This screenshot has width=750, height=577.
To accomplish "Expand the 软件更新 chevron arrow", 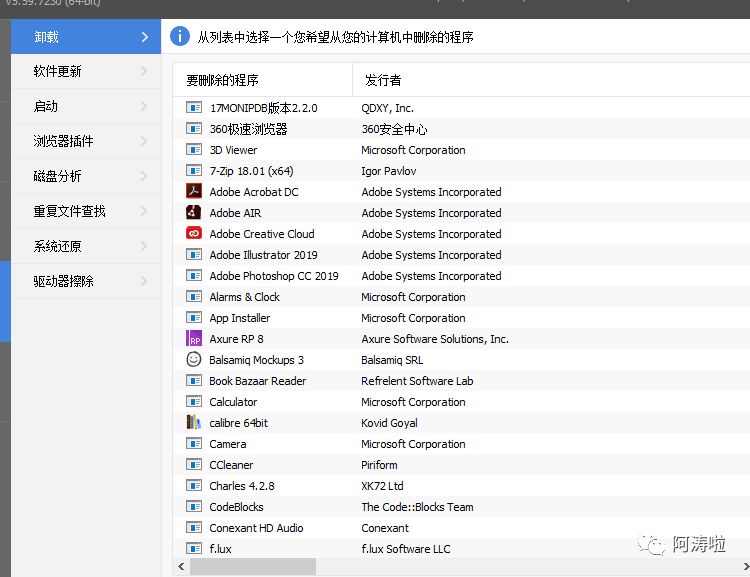I will tap(144, 71).
